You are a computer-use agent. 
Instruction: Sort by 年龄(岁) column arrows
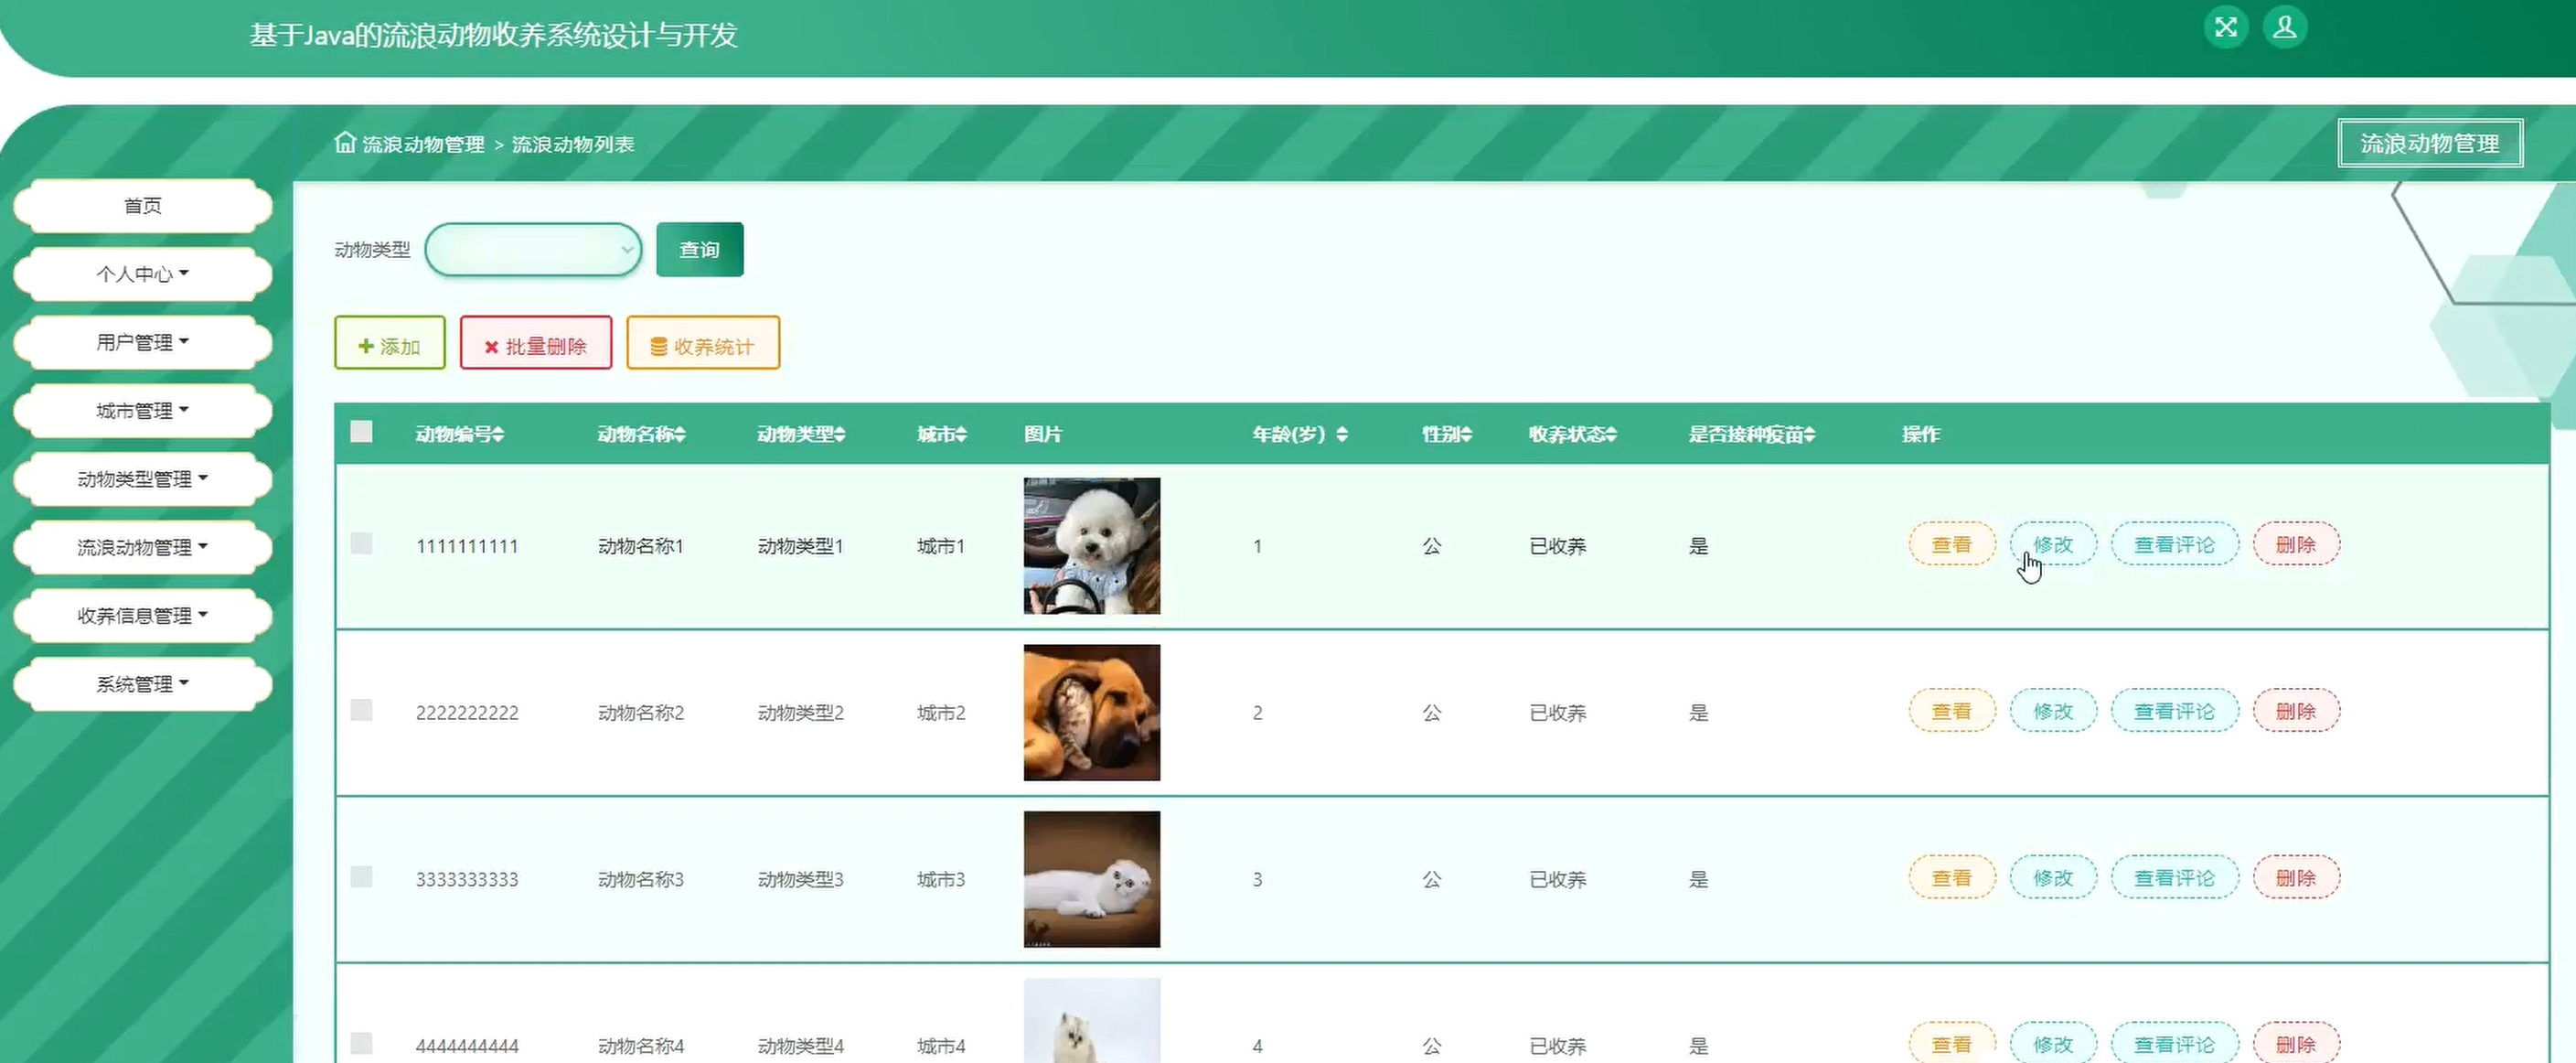(1342, 434)
